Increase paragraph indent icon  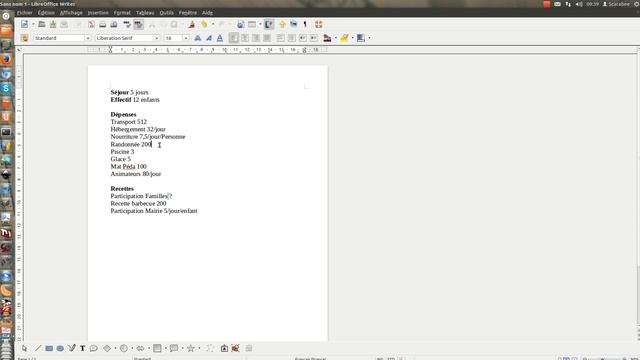(x=314, y=38)
